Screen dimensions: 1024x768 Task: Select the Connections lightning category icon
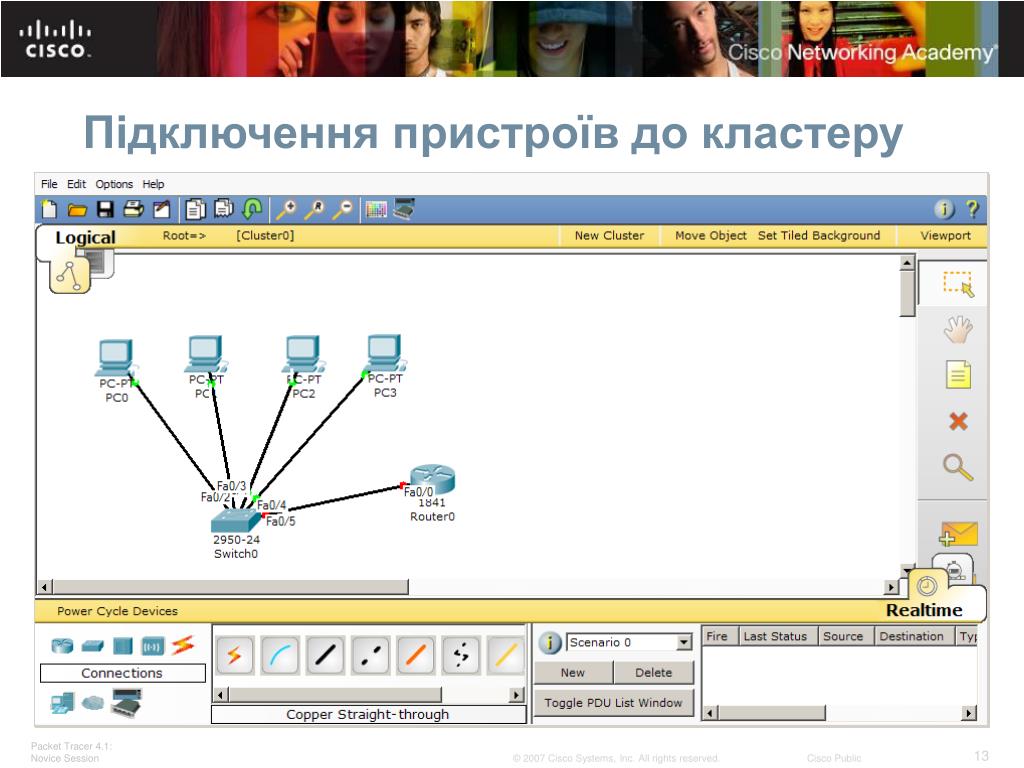[x=184, y=645]
